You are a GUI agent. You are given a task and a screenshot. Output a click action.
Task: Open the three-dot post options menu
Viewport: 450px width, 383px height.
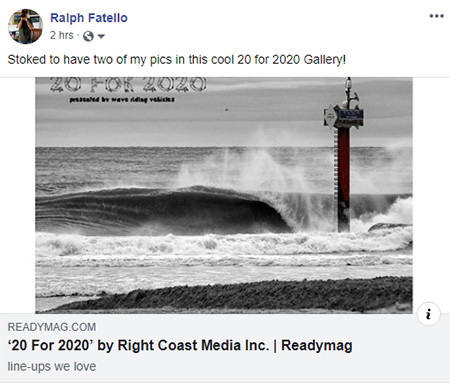coord(436,16)
